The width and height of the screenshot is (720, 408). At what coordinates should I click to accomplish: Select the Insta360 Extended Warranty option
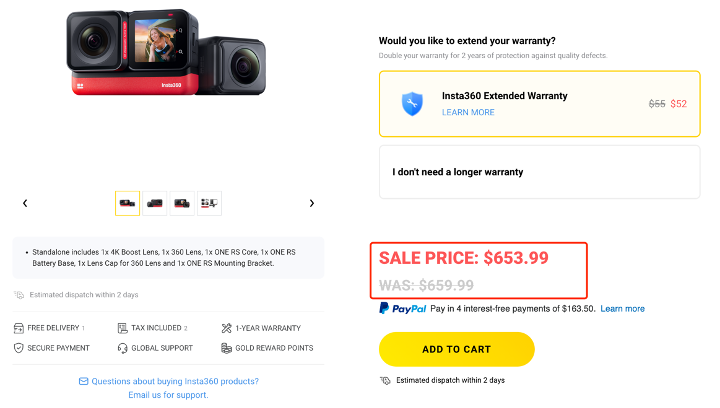pyautogui.click(x=539, y=104)
